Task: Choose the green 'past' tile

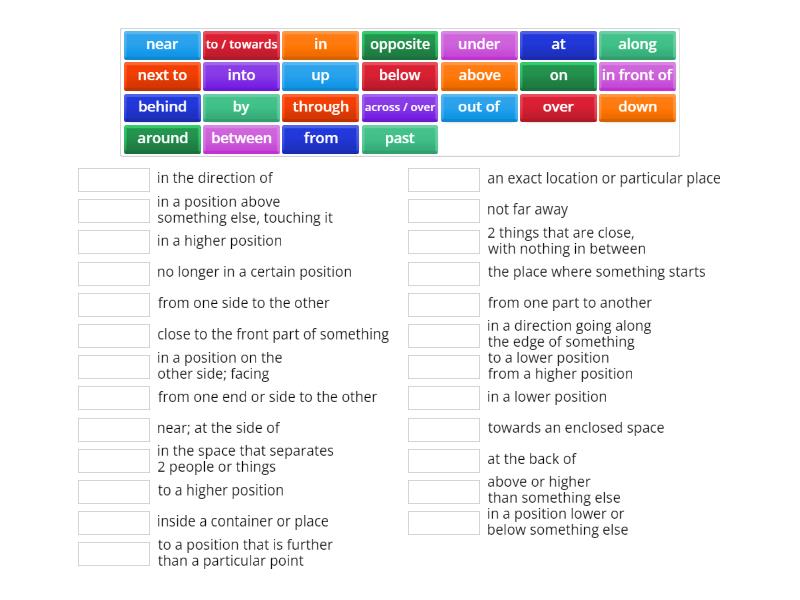Action: (x=400, y=139)
